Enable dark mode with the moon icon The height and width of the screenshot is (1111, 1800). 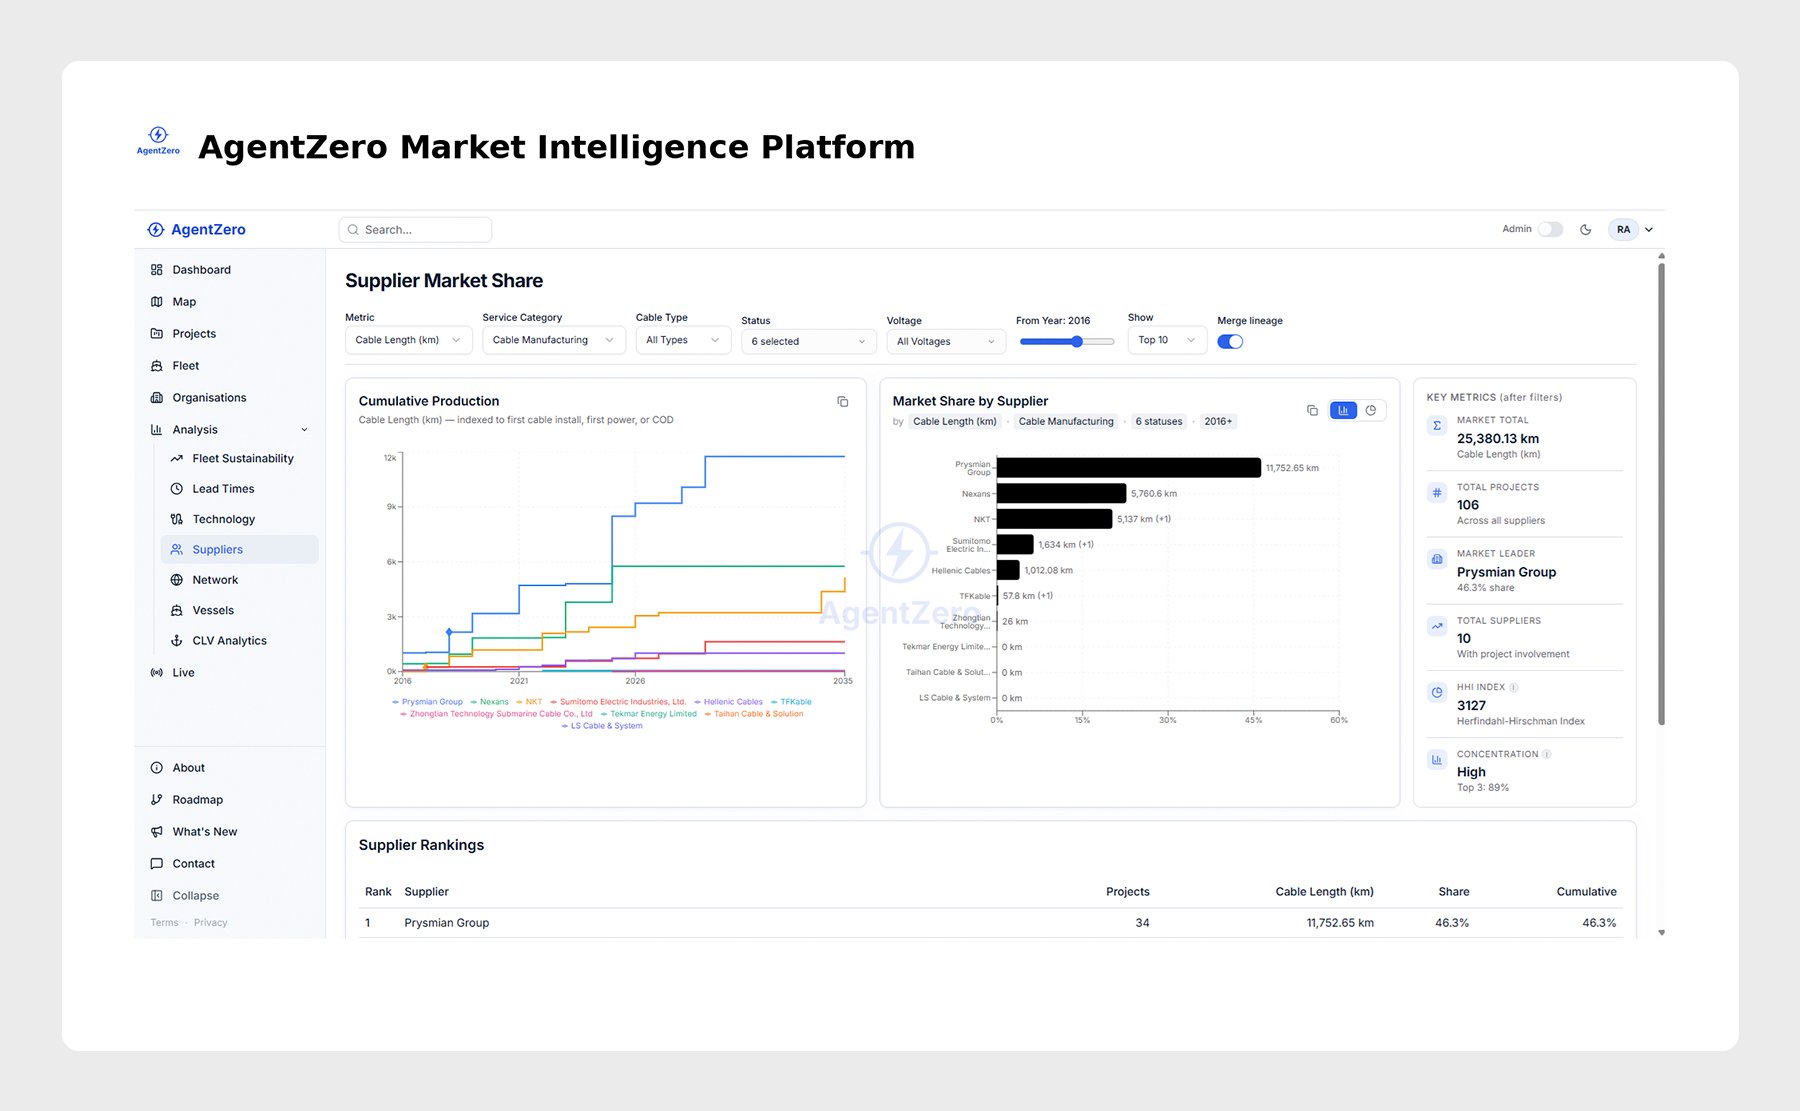(x=1585, y=229)
